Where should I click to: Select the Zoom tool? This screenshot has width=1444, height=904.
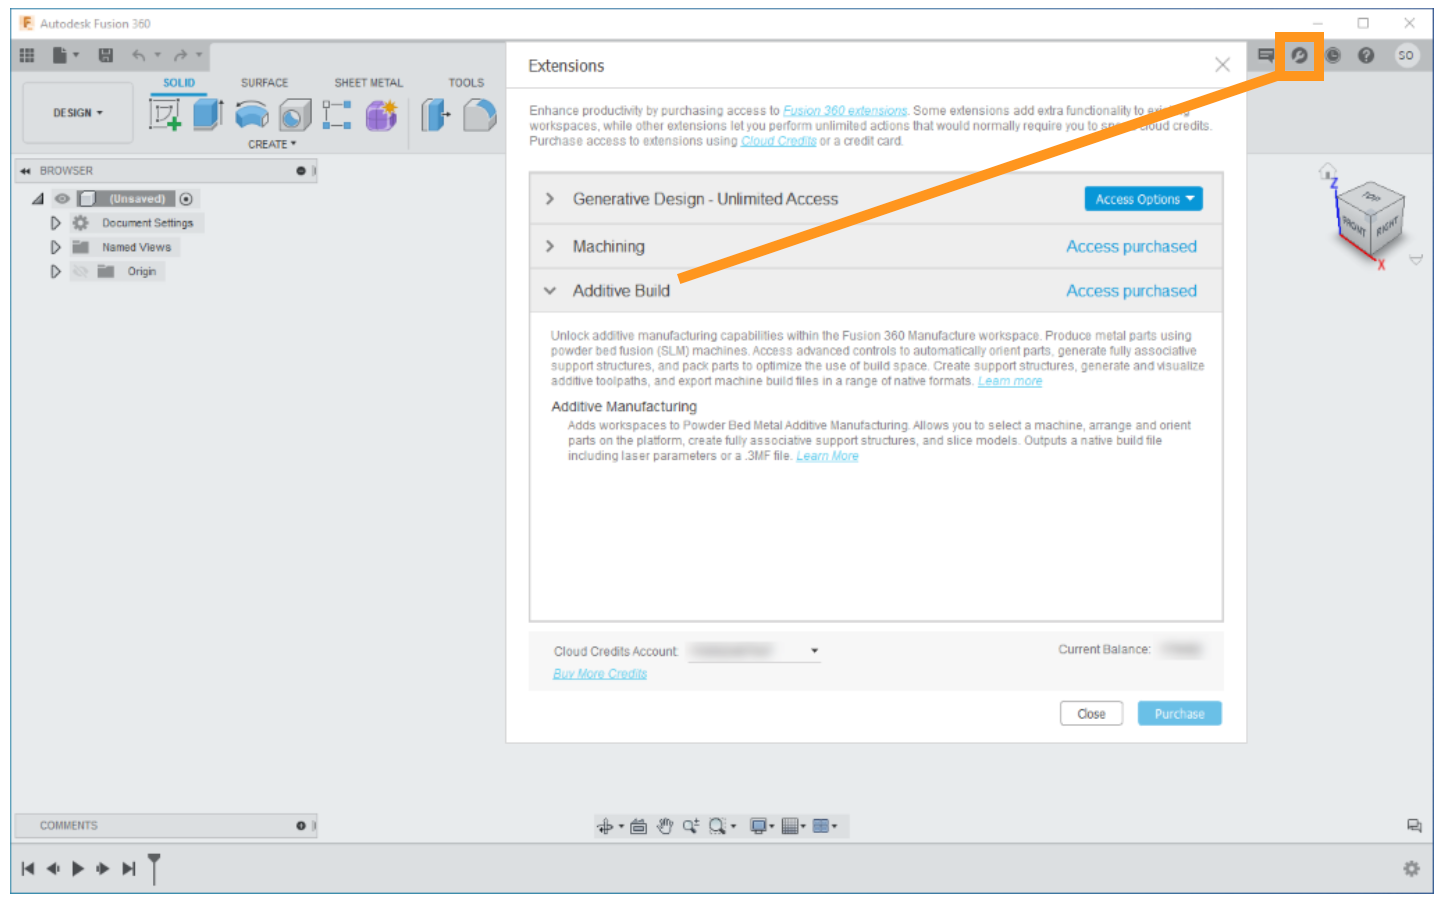pos(690,826)
